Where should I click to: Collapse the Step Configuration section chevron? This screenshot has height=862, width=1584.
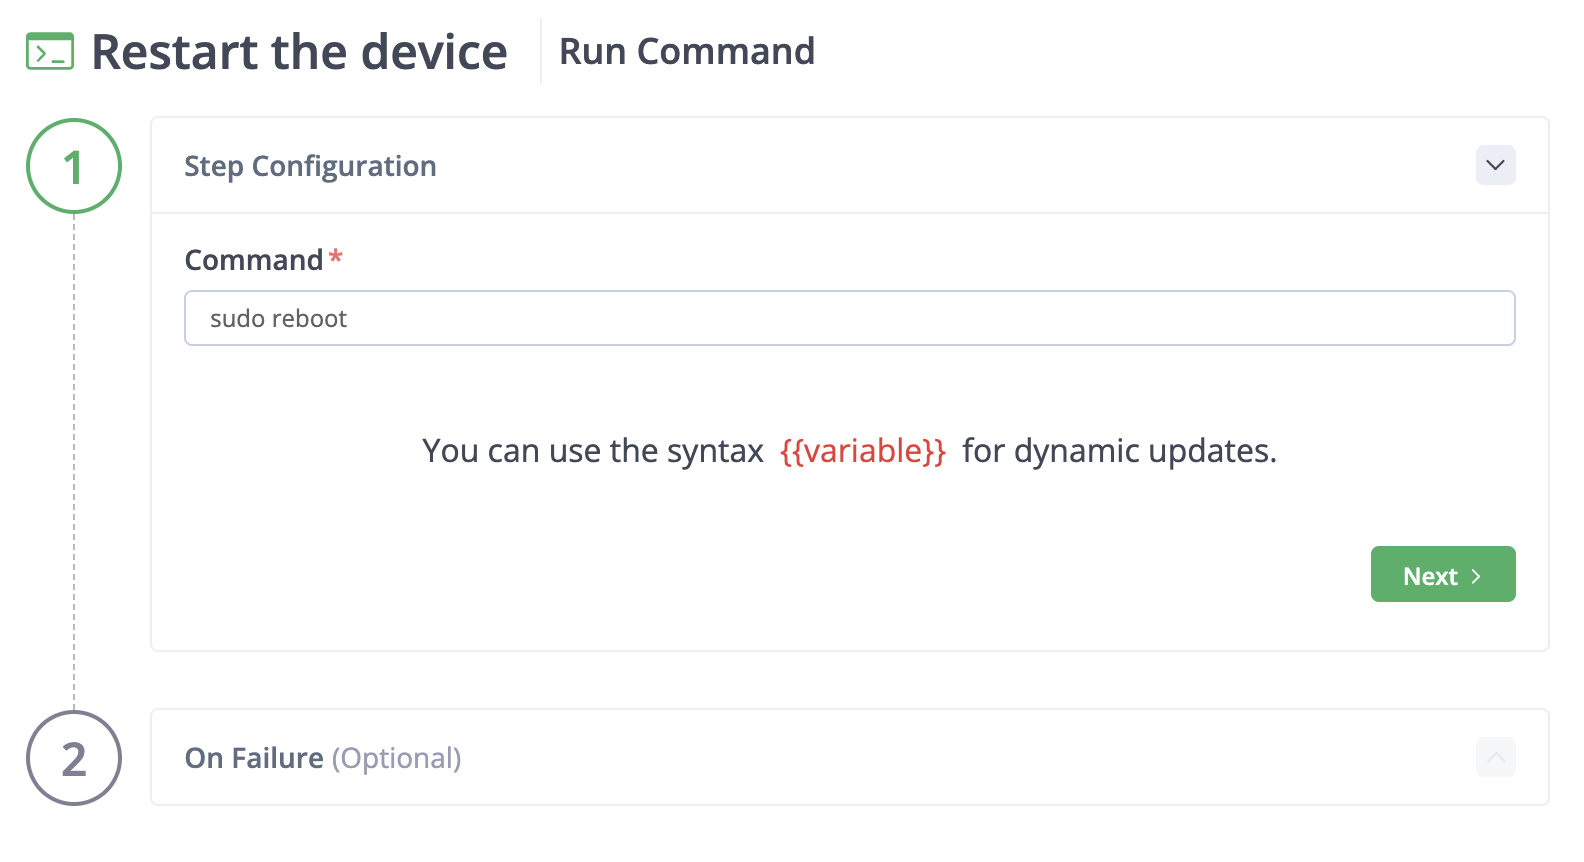click(x=1495, y=165)
